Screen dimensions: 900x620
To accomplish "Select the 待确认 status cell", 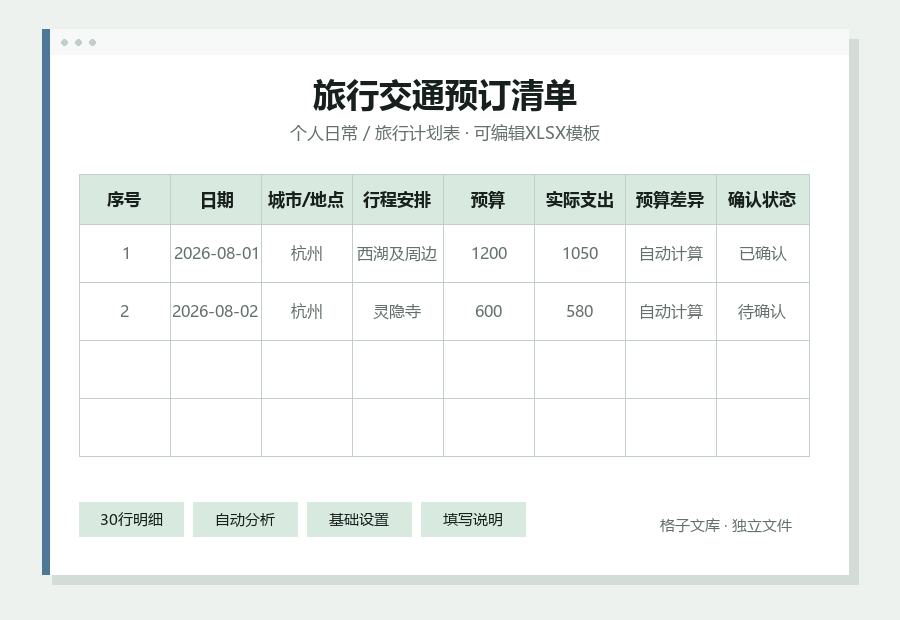I will coord(763,312).
